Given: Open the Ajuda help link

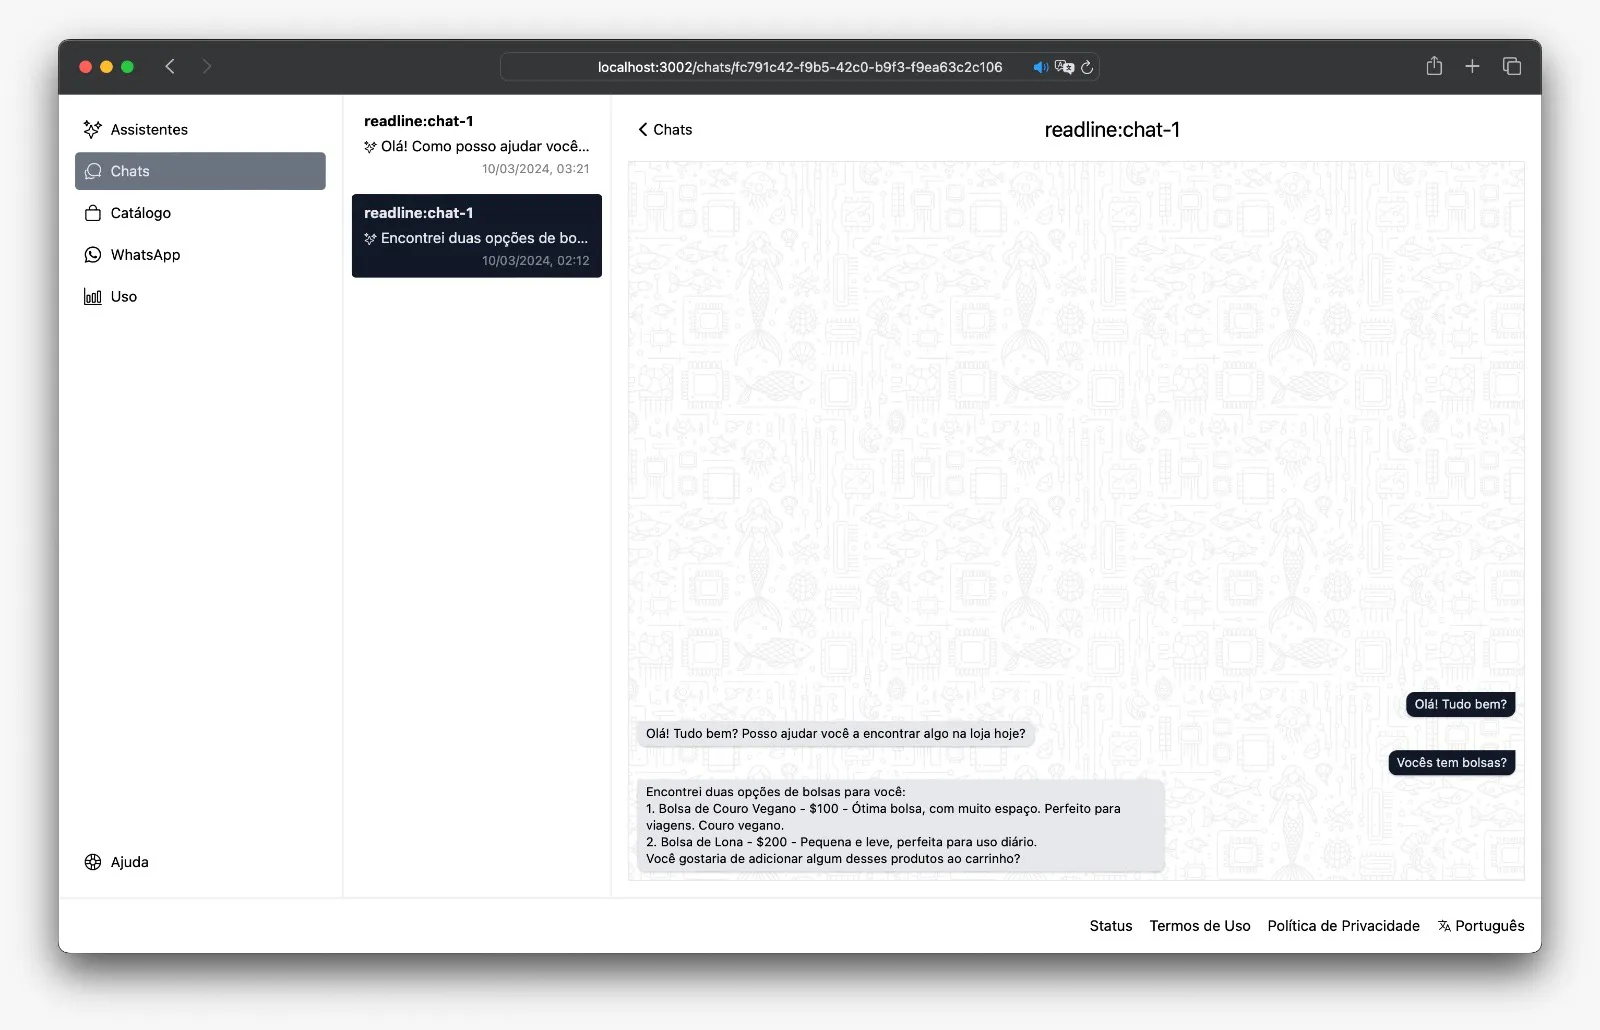Looking at the screenshot, I should [200, 862].
